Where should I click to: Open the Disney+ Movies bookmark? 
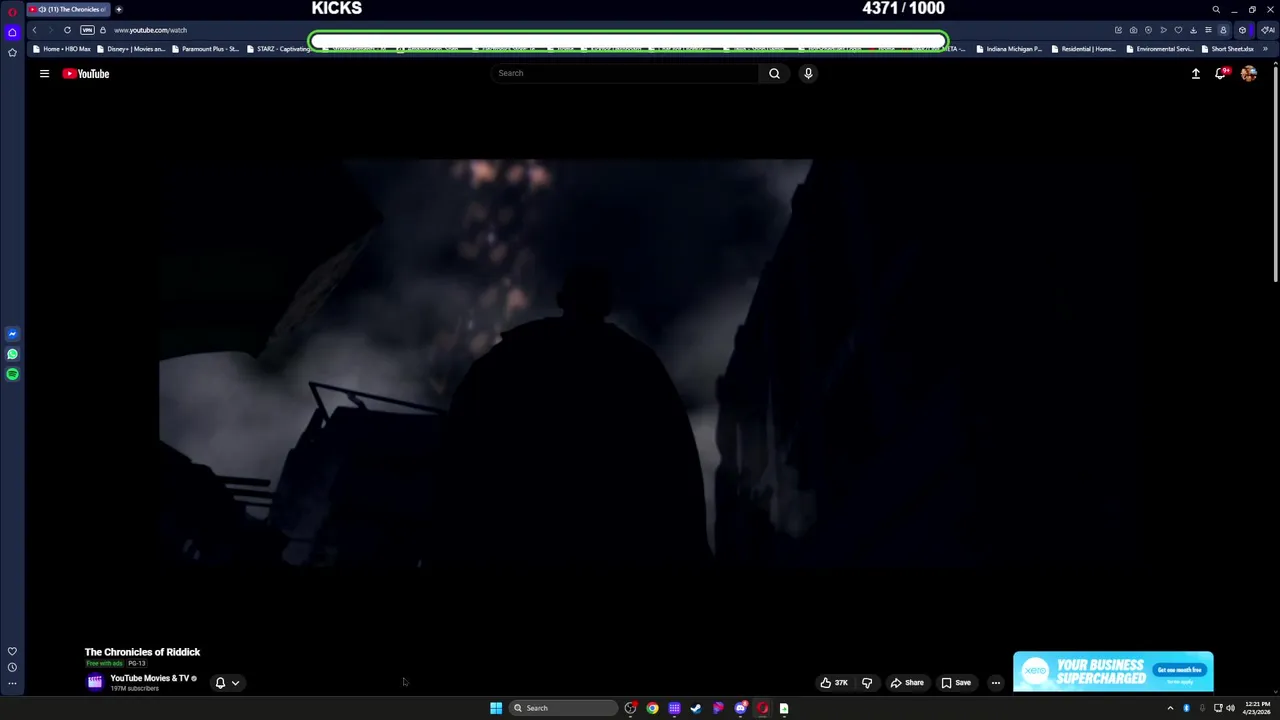[x=131, y=49]
